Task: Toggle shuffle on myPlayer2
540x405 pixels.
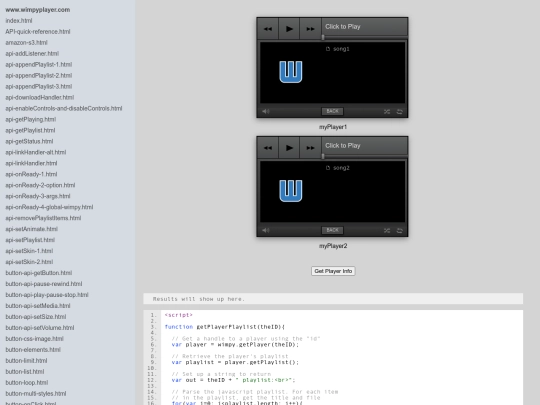Action: [x=387, y=230]
